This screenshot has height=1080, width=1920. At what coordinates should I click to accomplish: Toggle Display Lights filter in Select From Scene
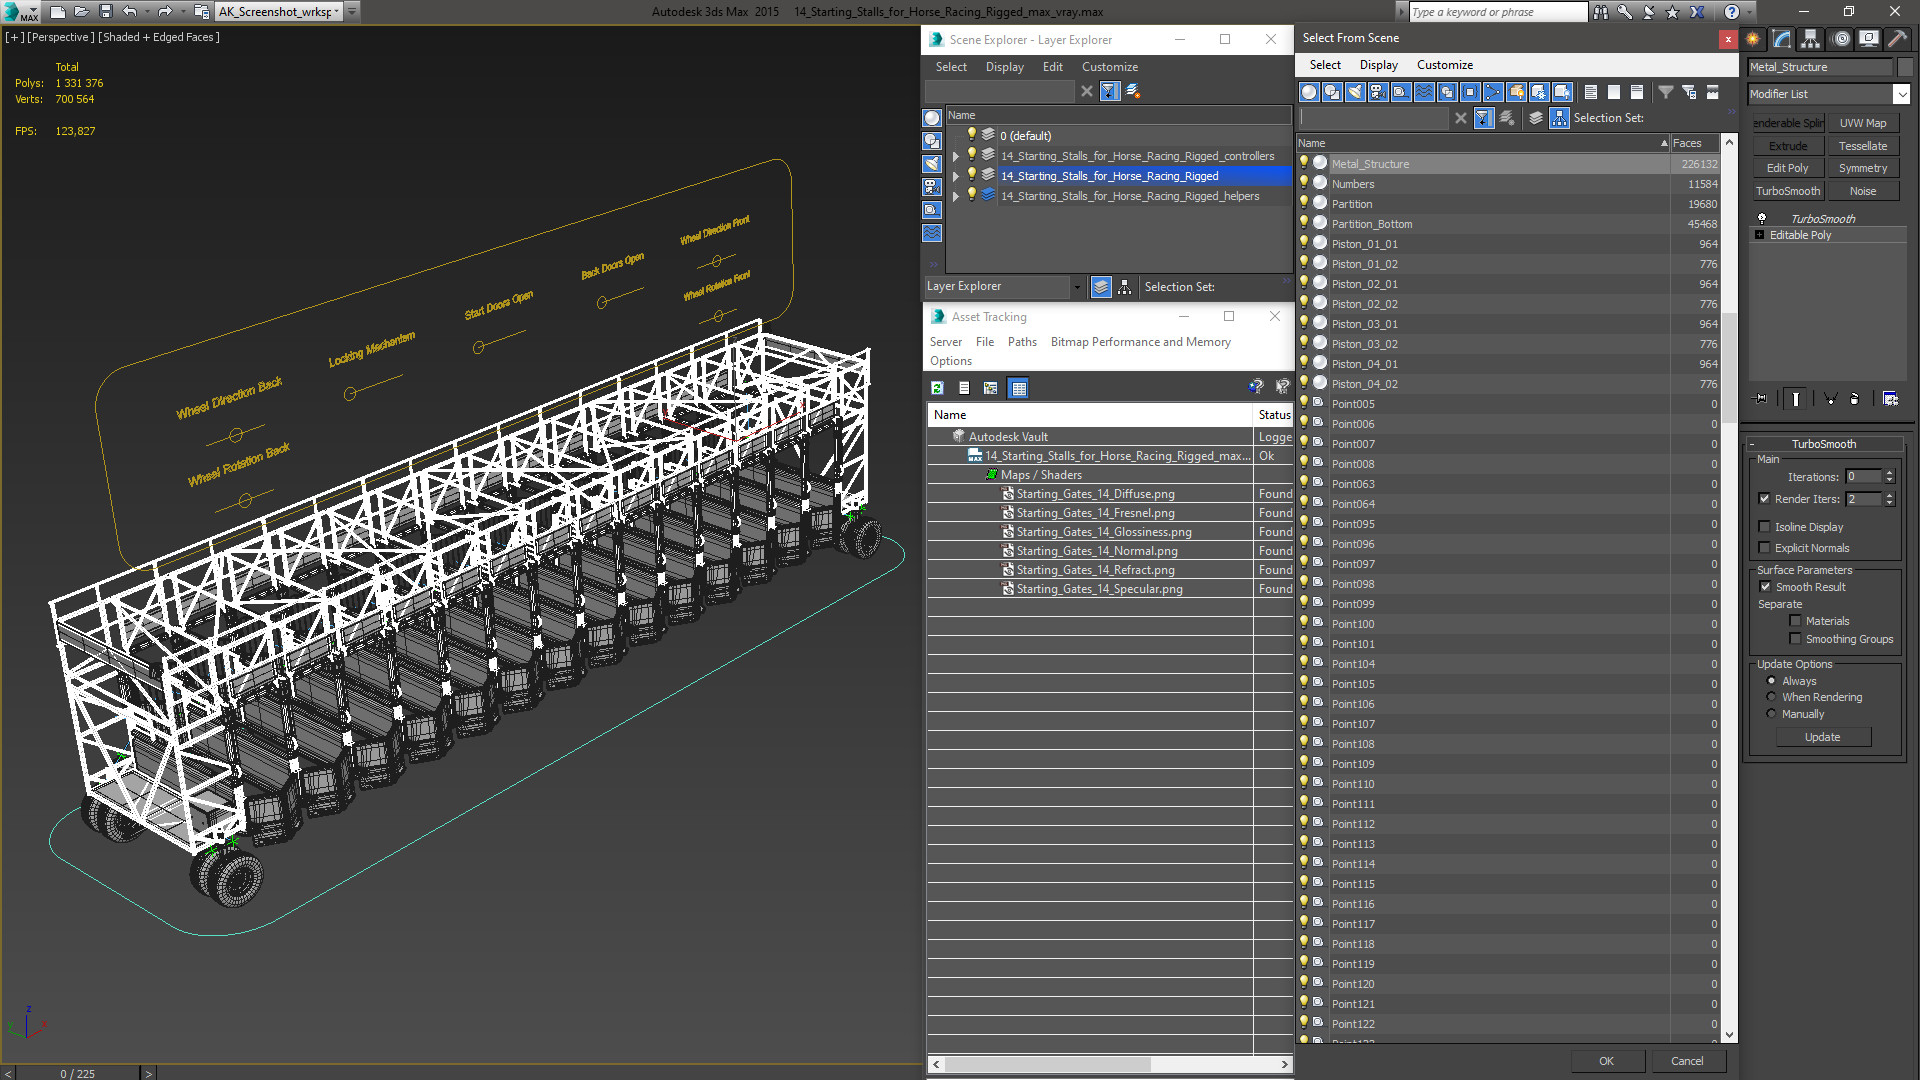click(x=1355, y=92)
